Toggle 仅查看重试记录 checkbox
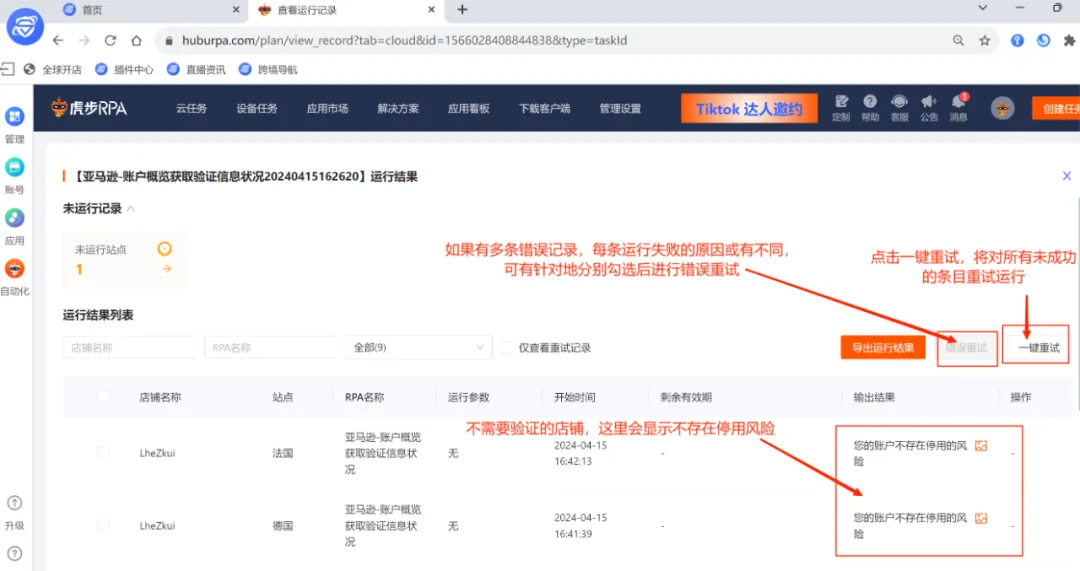Viewport: 1080px width, 571px height. click(508, 348)
